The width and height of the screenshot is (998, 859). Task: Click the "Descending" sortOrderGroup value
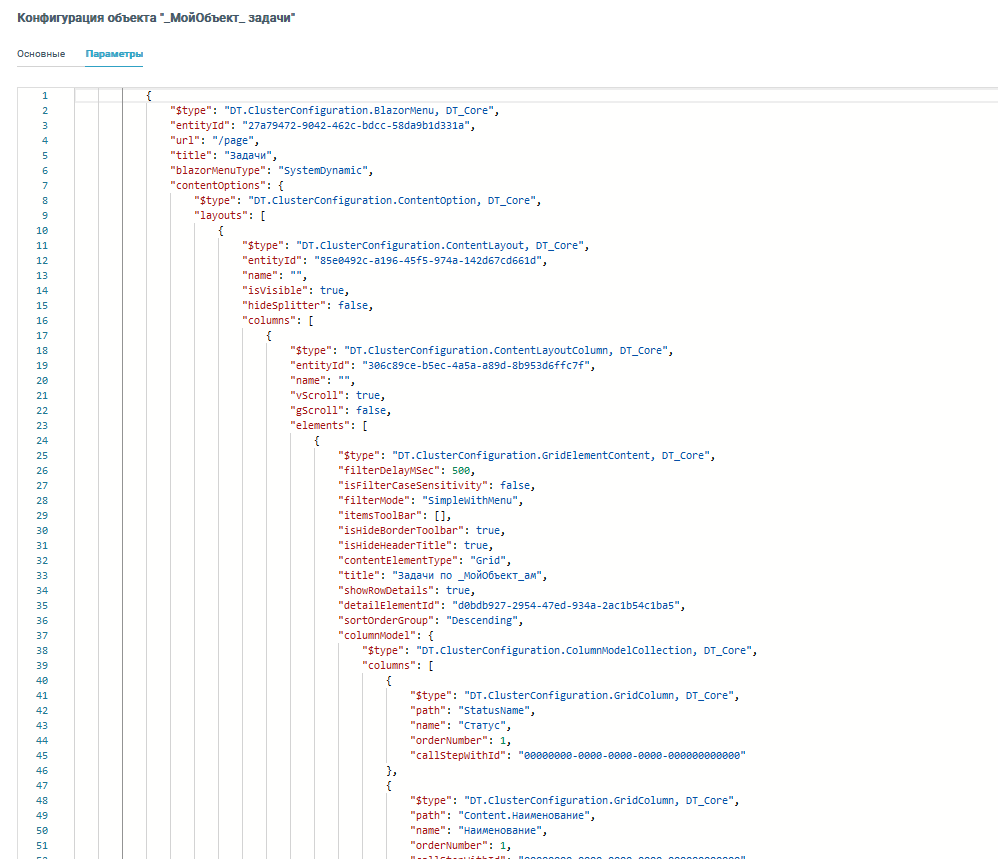pos(485,620)
